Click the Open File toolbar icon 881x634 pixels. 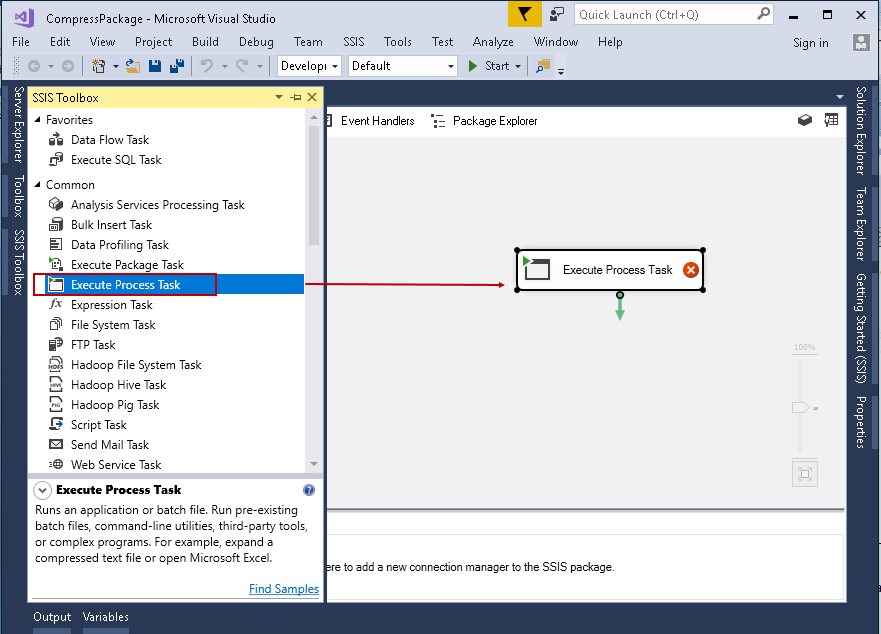133,66
